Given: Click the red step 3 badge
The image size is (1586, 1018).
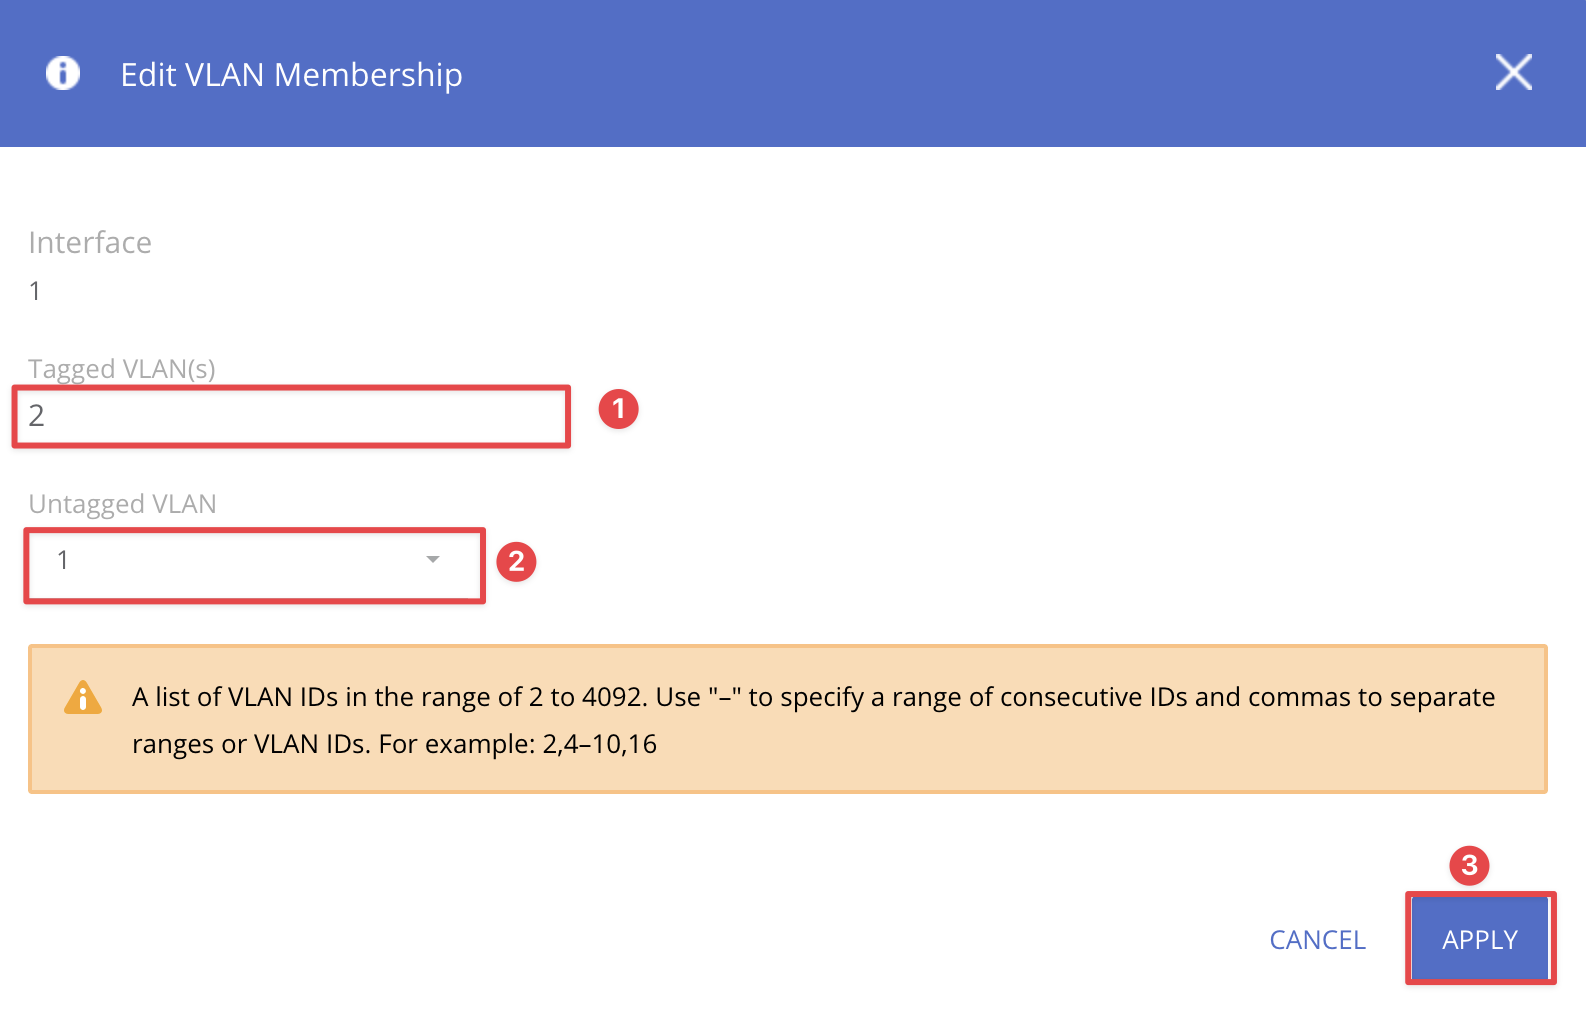Looking at the screenshot, I should [1469, 865].
